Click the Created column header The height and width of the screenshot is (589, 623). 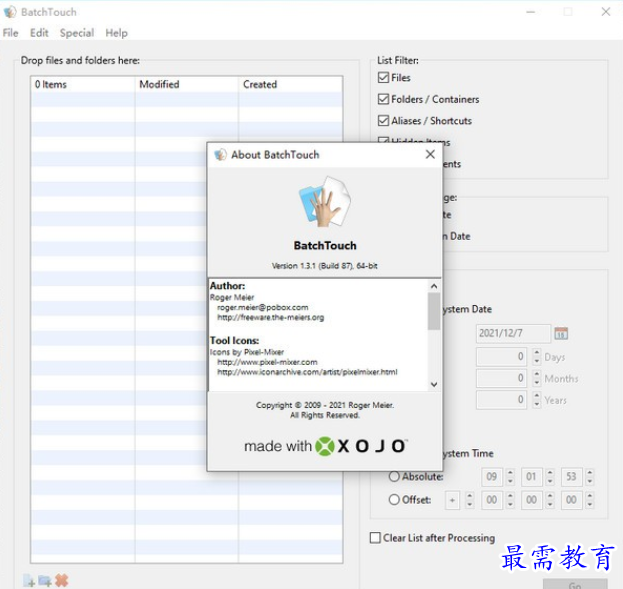click(x=290, y=84)
